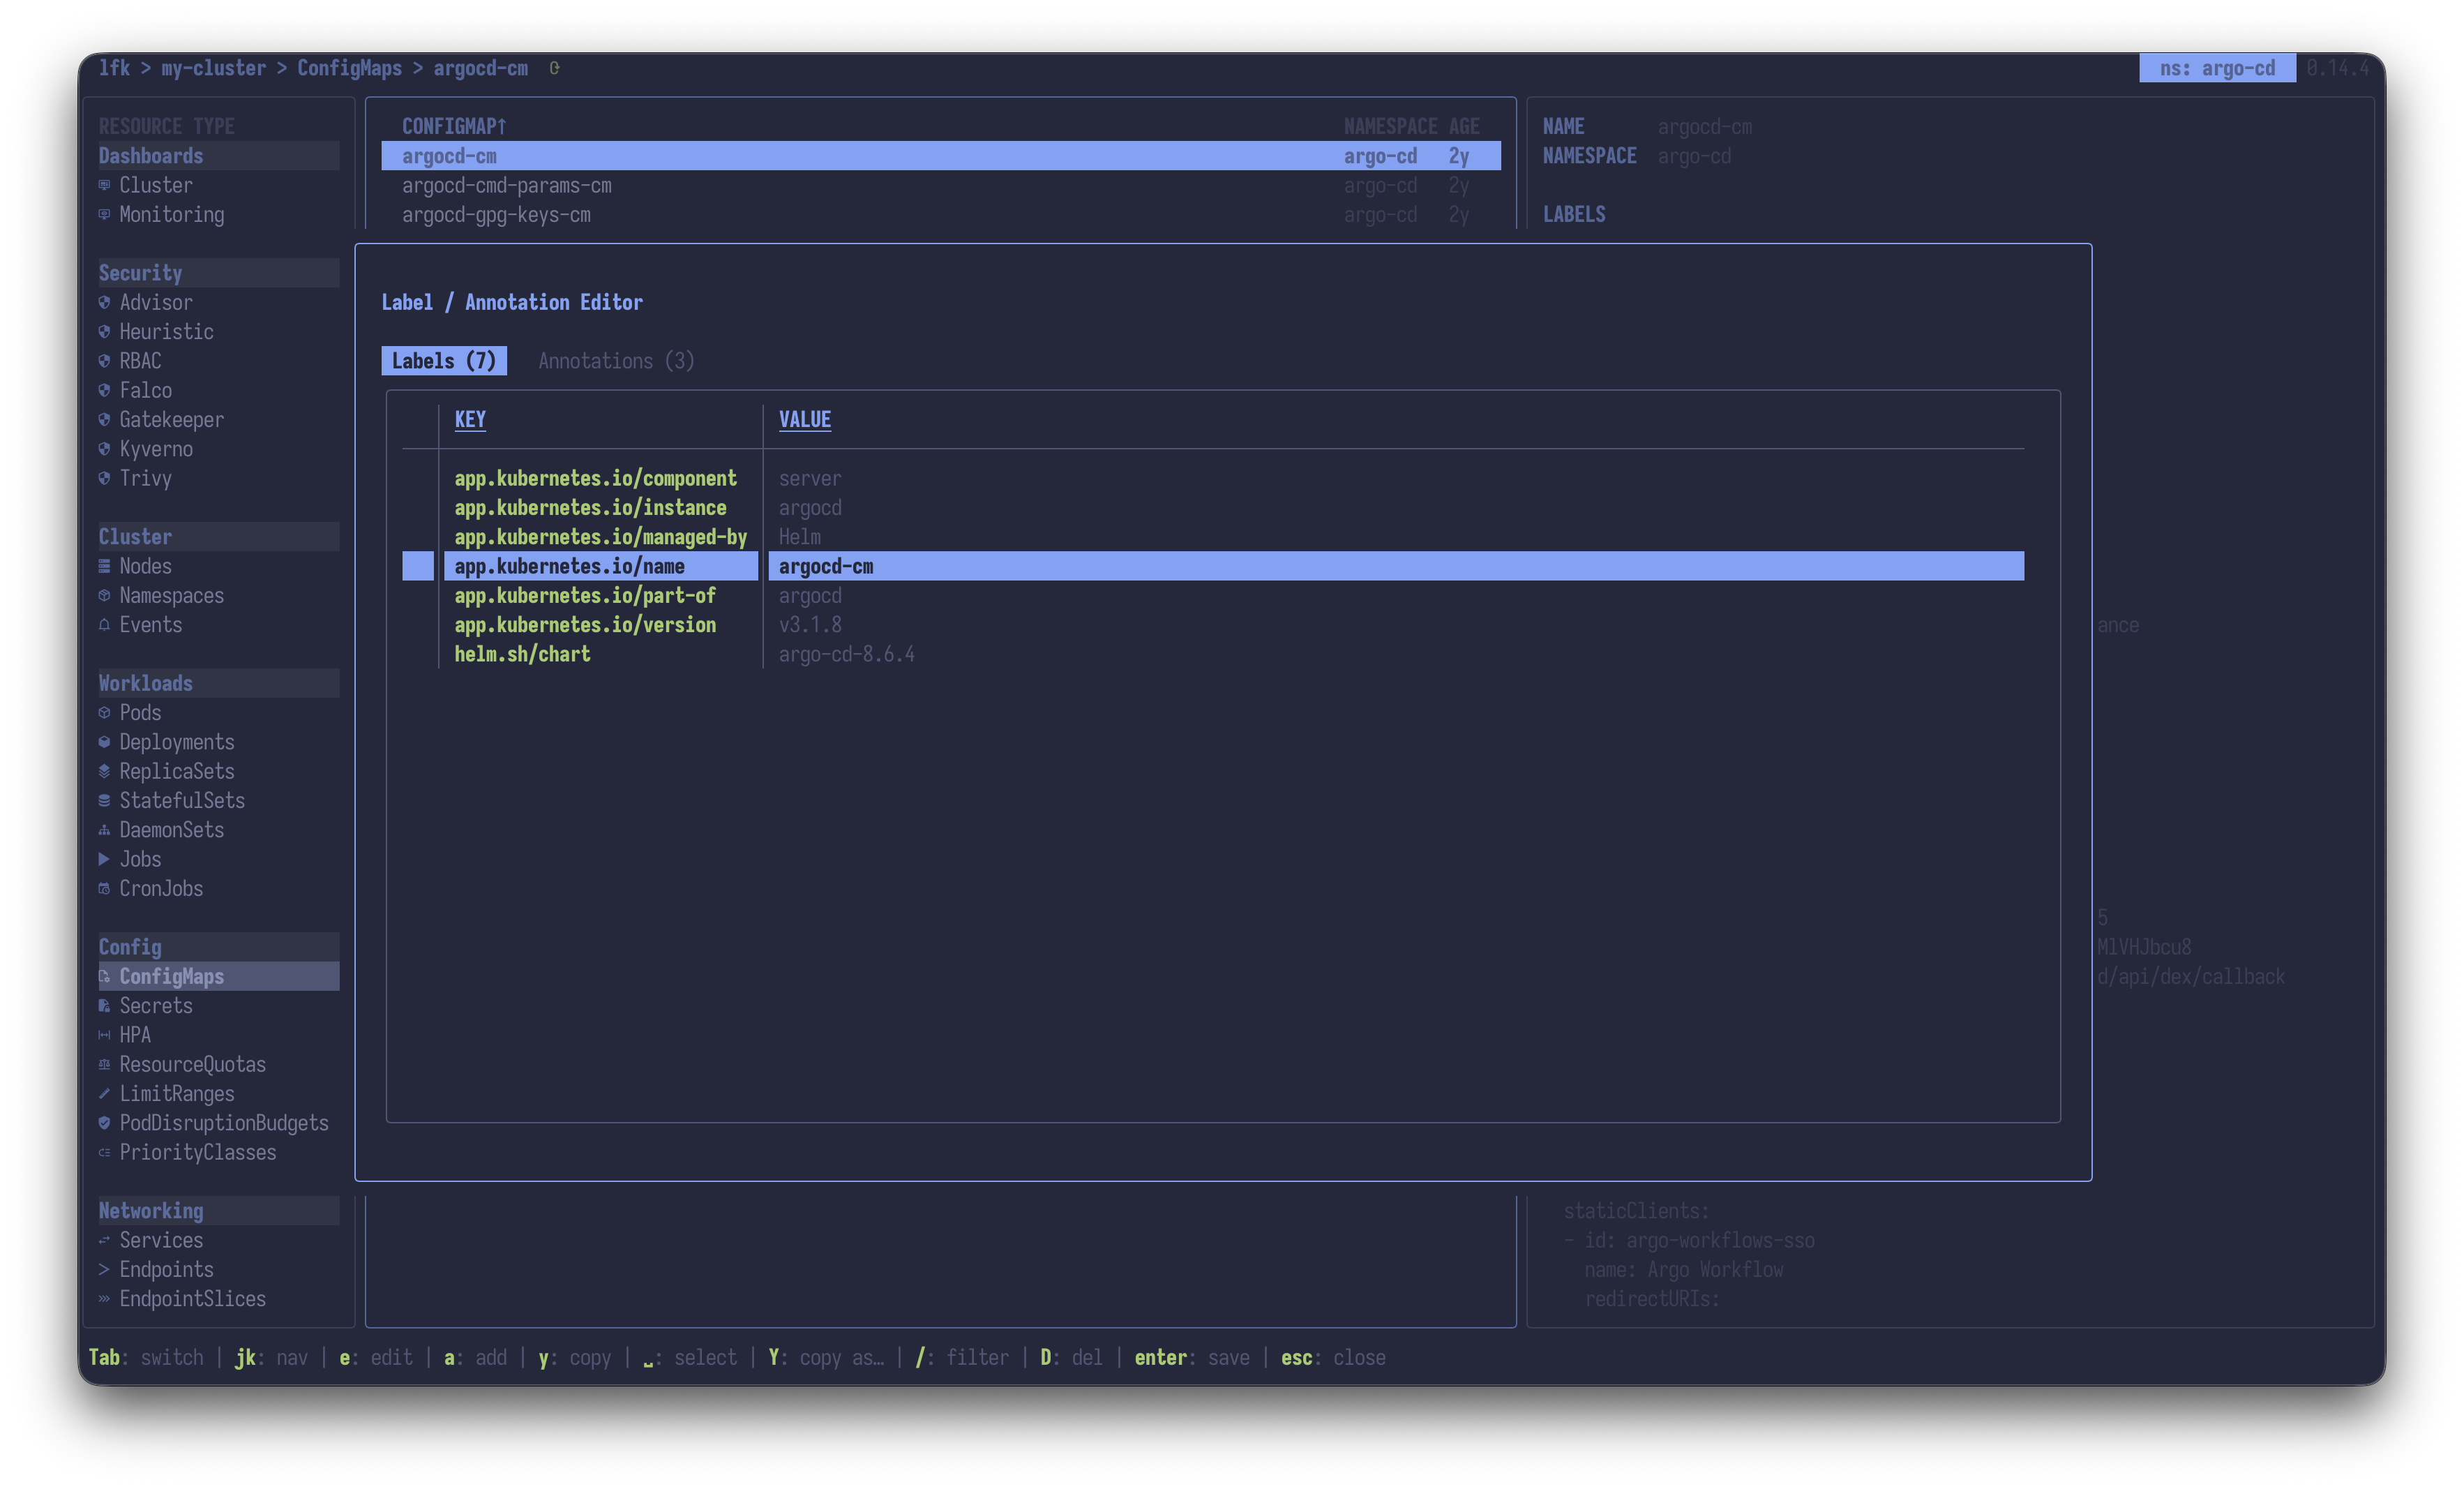Click the StatefulSets icon
The width and height of the screenshot is (2464, 1489).
point(104,800)
